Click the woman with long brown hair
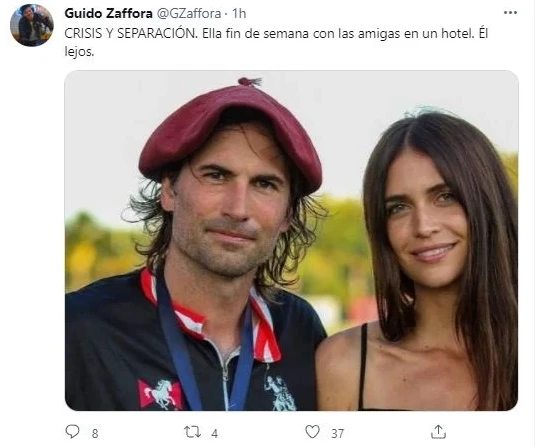The width and height of the screenshot is (536, 446). pyautogui.click(x=419, y=261)
